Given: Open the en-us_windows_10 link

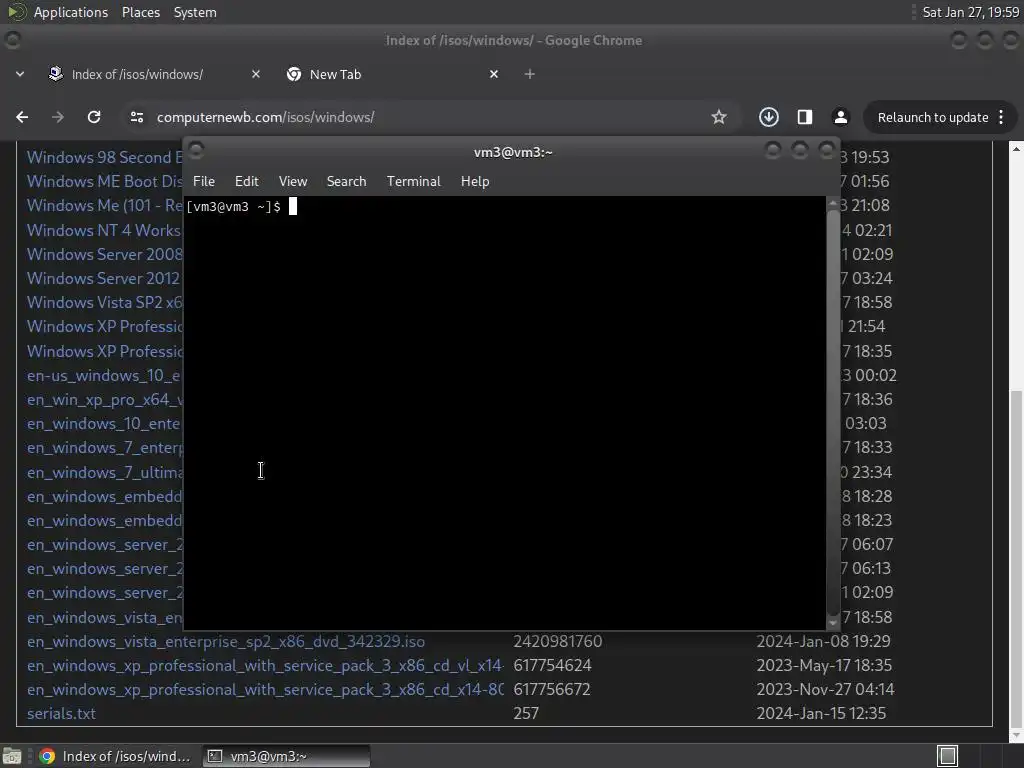Looking at the screenshot, I should point(104,376).
